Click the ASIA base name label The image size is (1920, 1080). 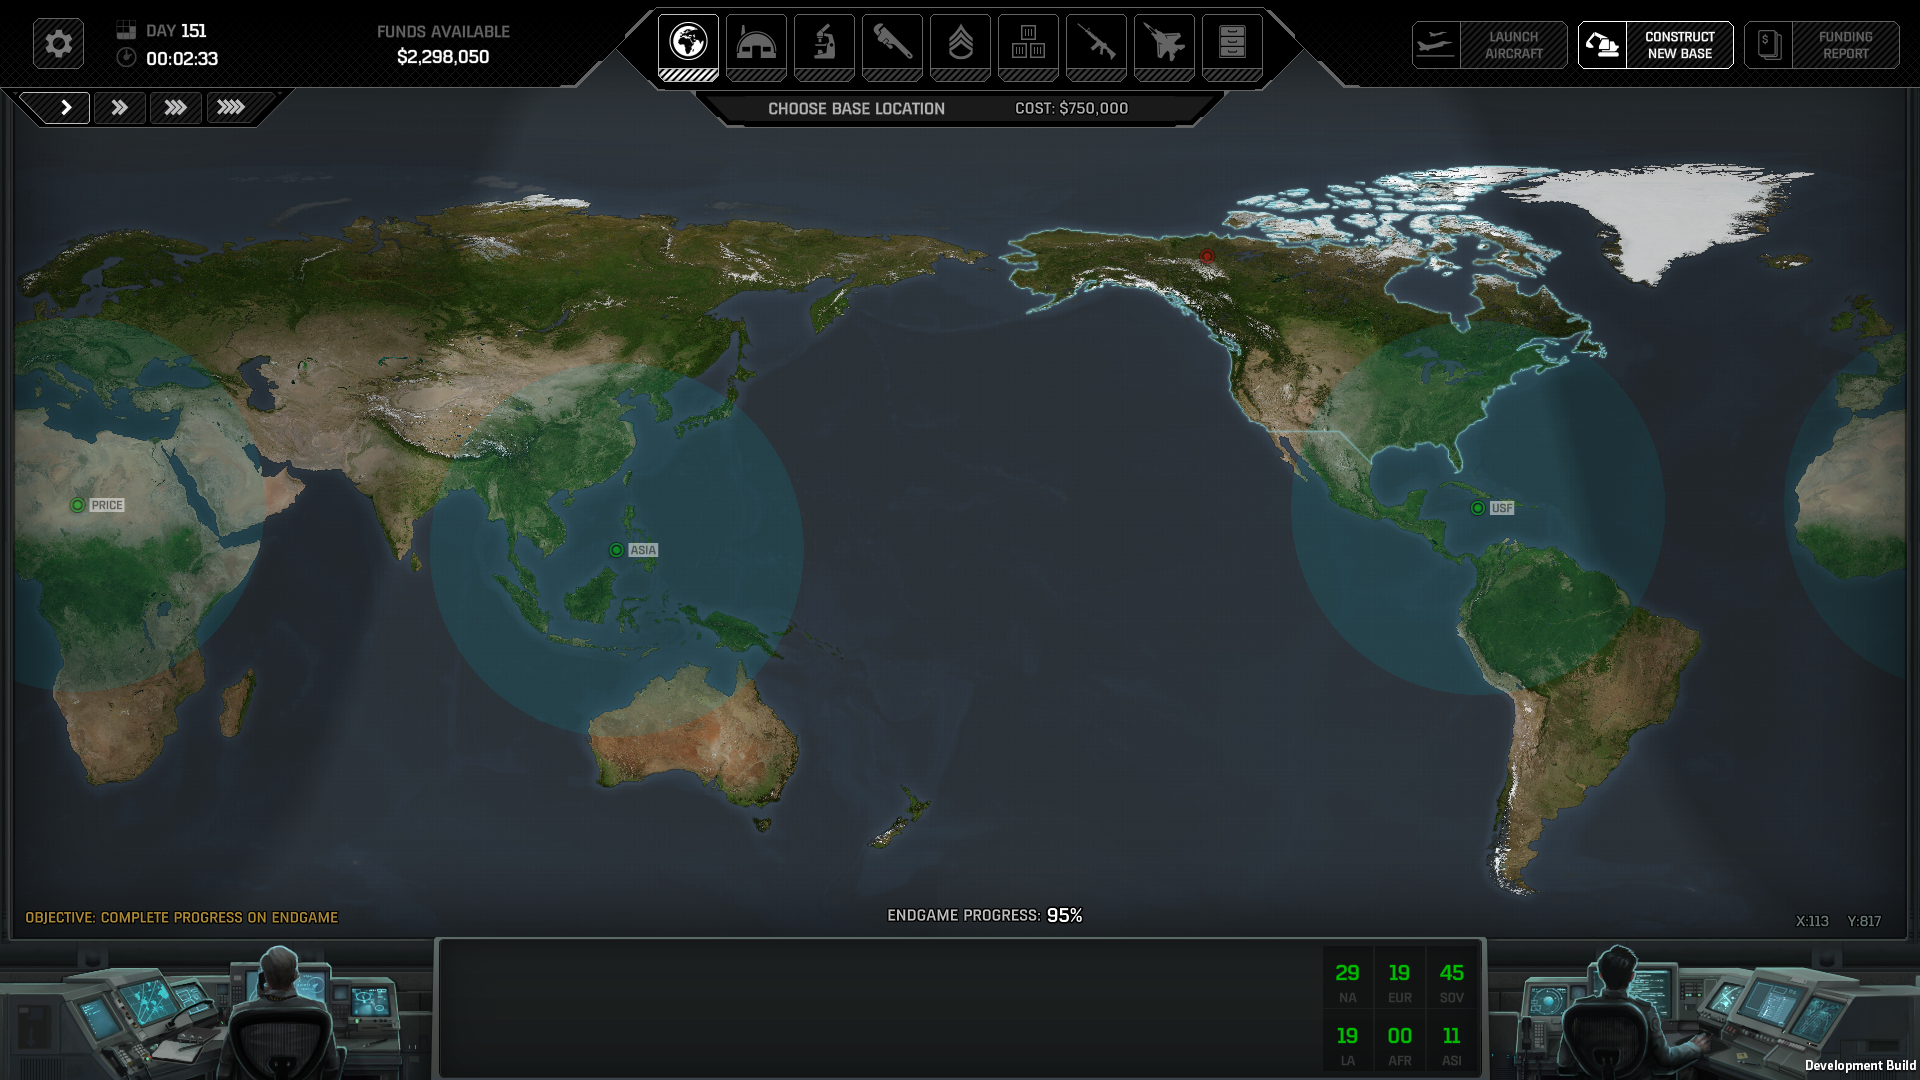pos(643,550)
